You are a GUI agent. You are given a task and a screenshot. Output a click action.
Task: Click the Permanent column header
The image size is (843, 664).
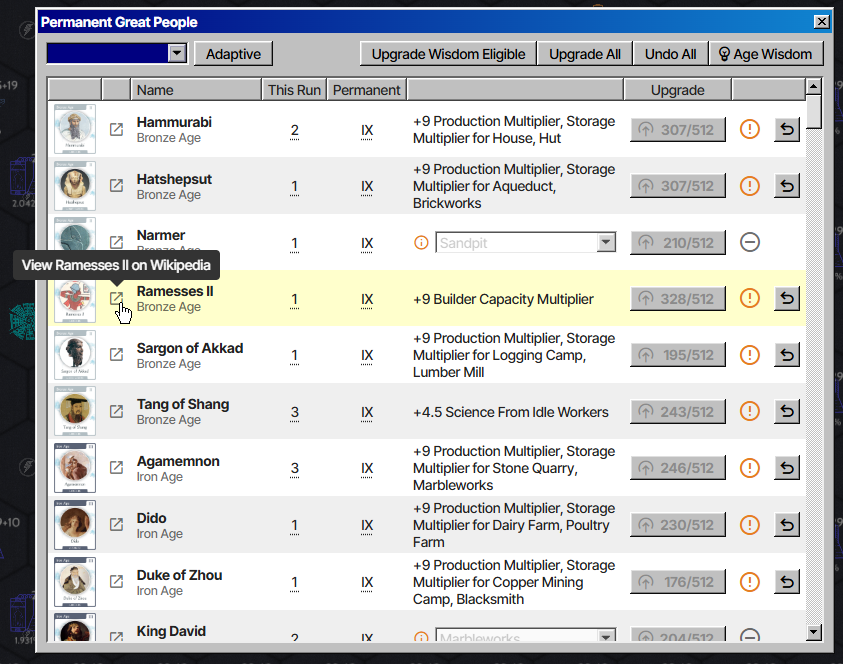(x=367, y=90)
